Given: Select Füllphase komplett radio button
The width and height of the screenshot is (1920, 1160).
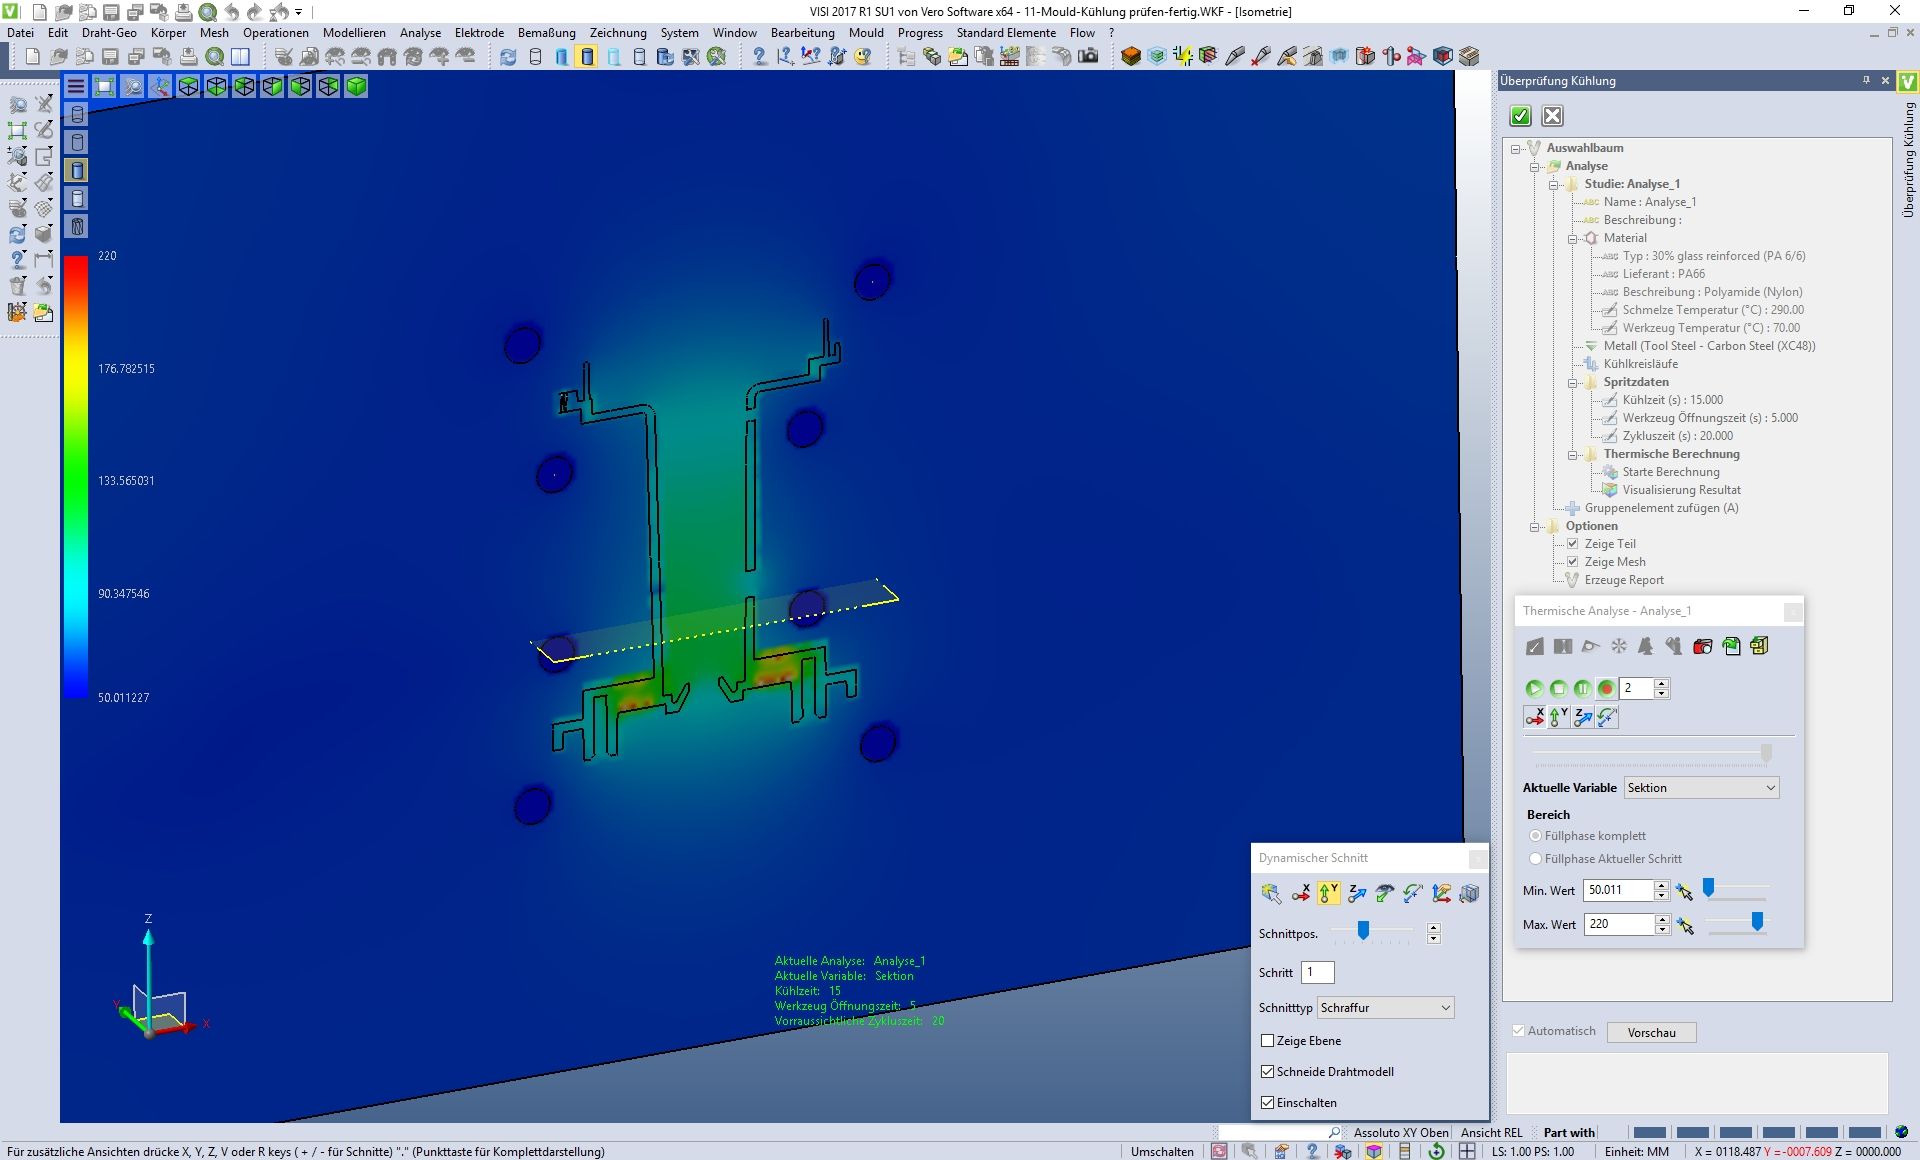Looking at the screenshot, I should click(1535, 836).
